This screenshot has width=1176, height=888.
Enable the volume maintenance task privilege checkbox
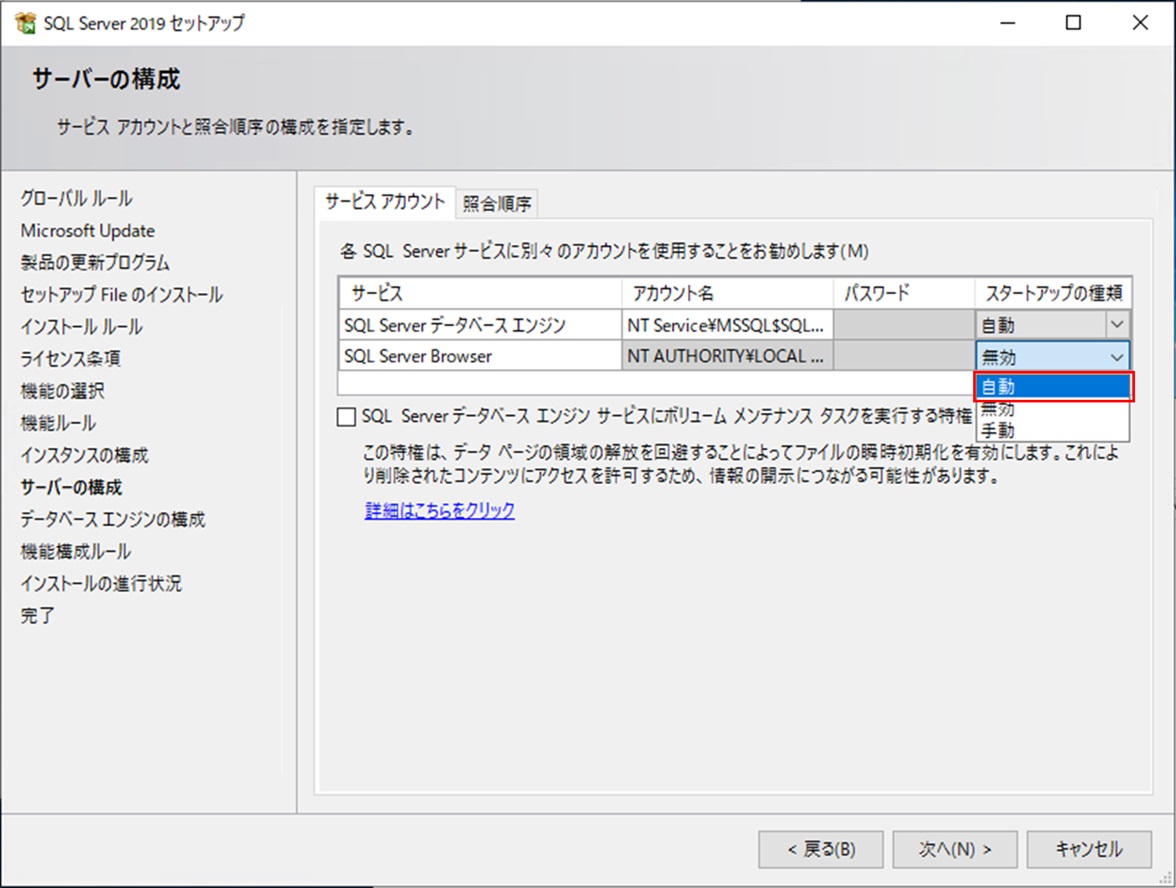[347, 416]
